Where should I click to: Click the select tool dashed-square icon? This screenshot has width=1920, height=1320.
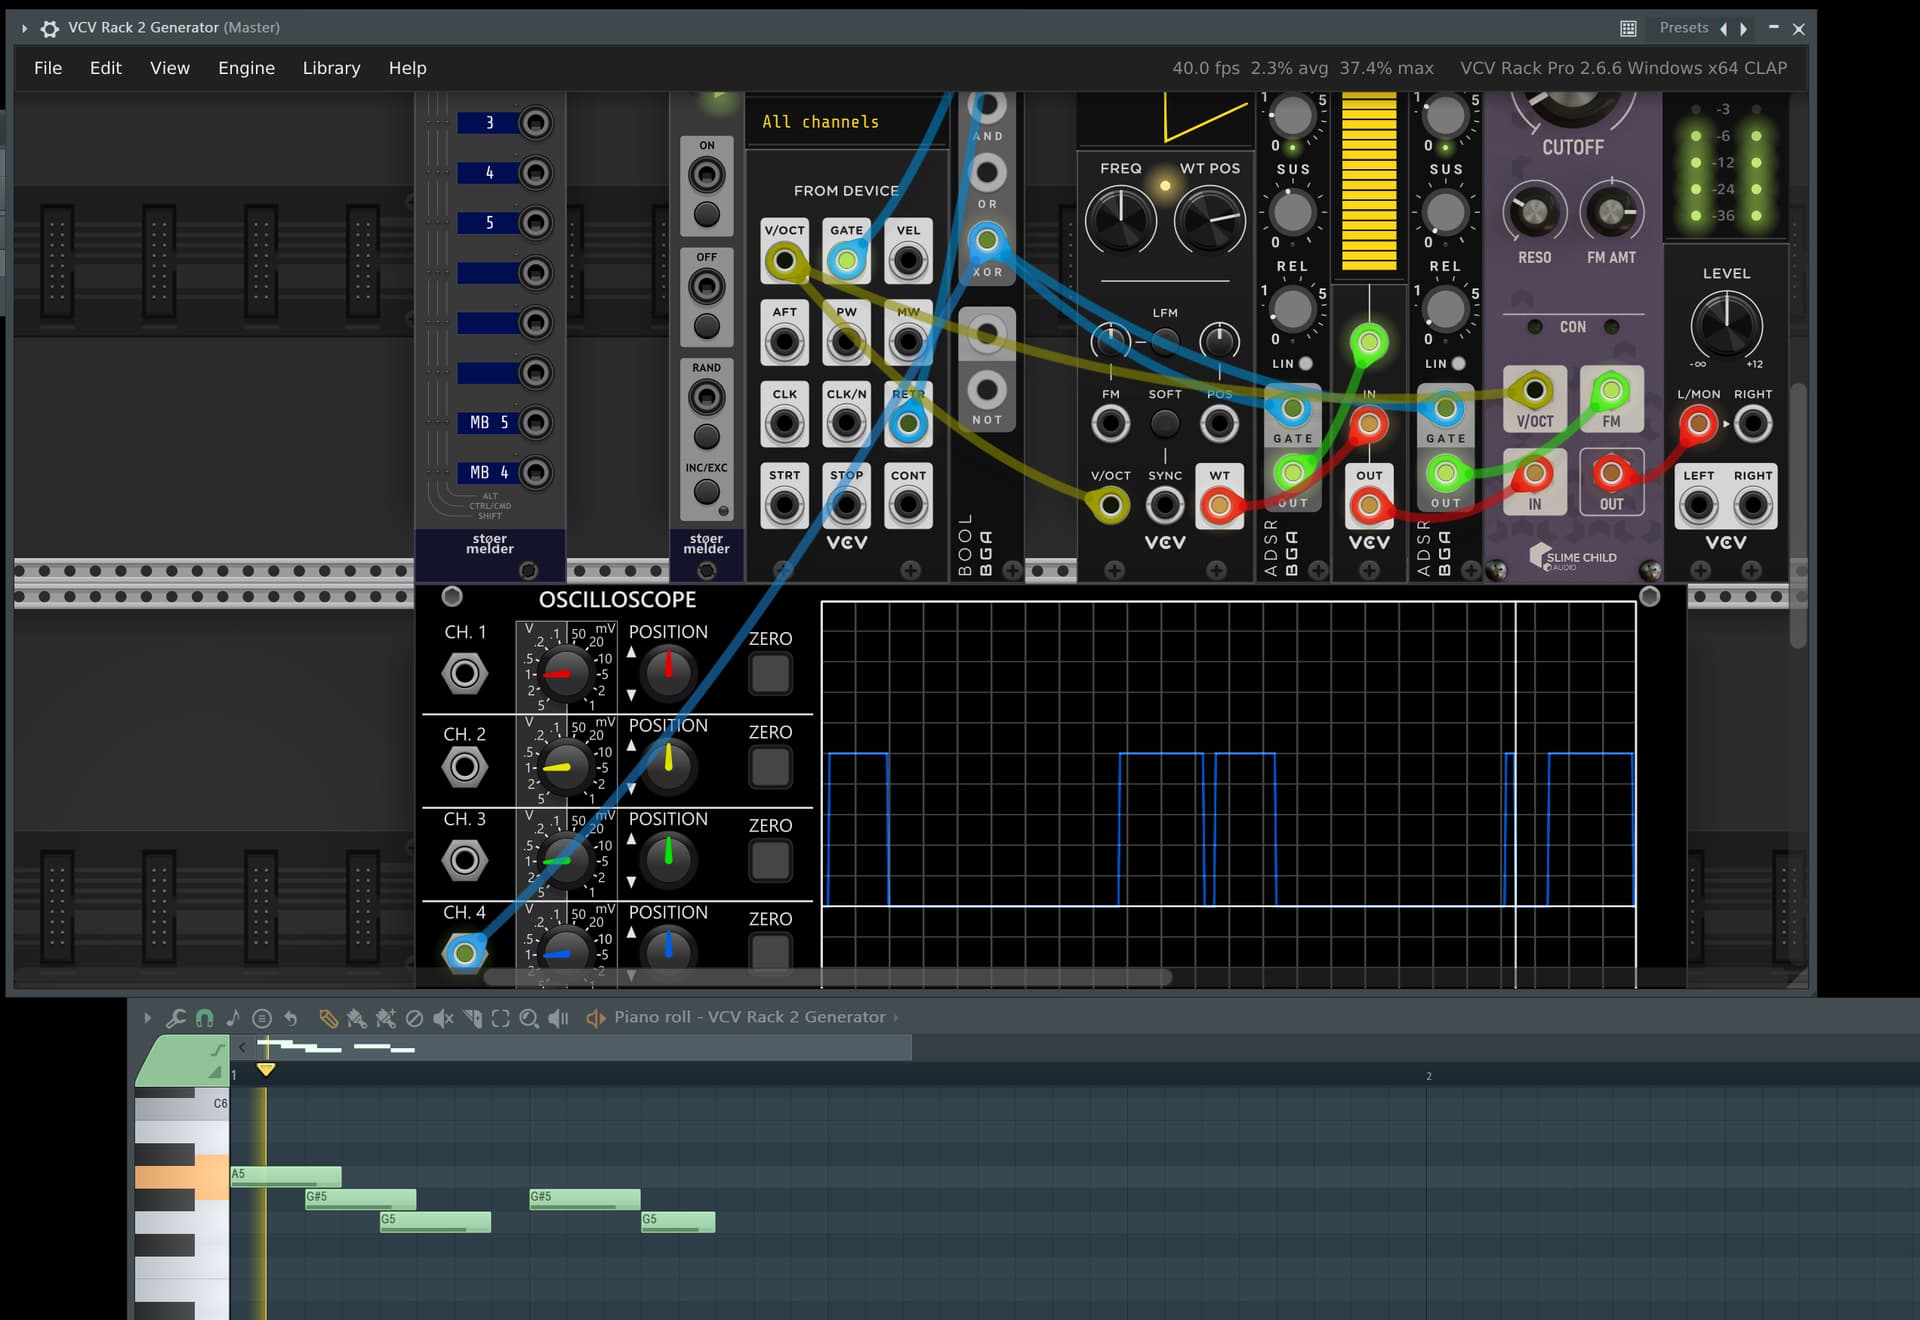tap(501, 1018)
